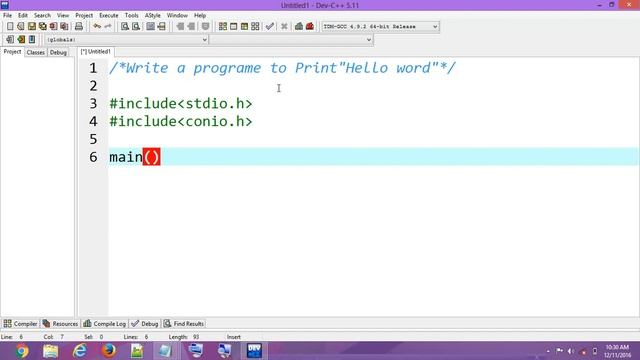Click line number 5 in the gutter
Image resolution: width=640 pixels, height=360 pixels.
pos(93,140)
